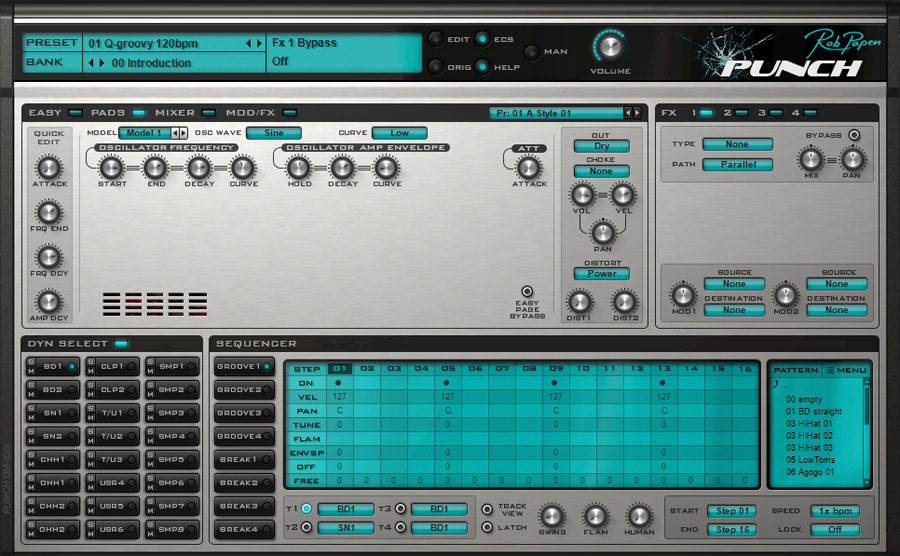Open the Pattern MENU
The image size is (900, 556).
pos(846,370)
